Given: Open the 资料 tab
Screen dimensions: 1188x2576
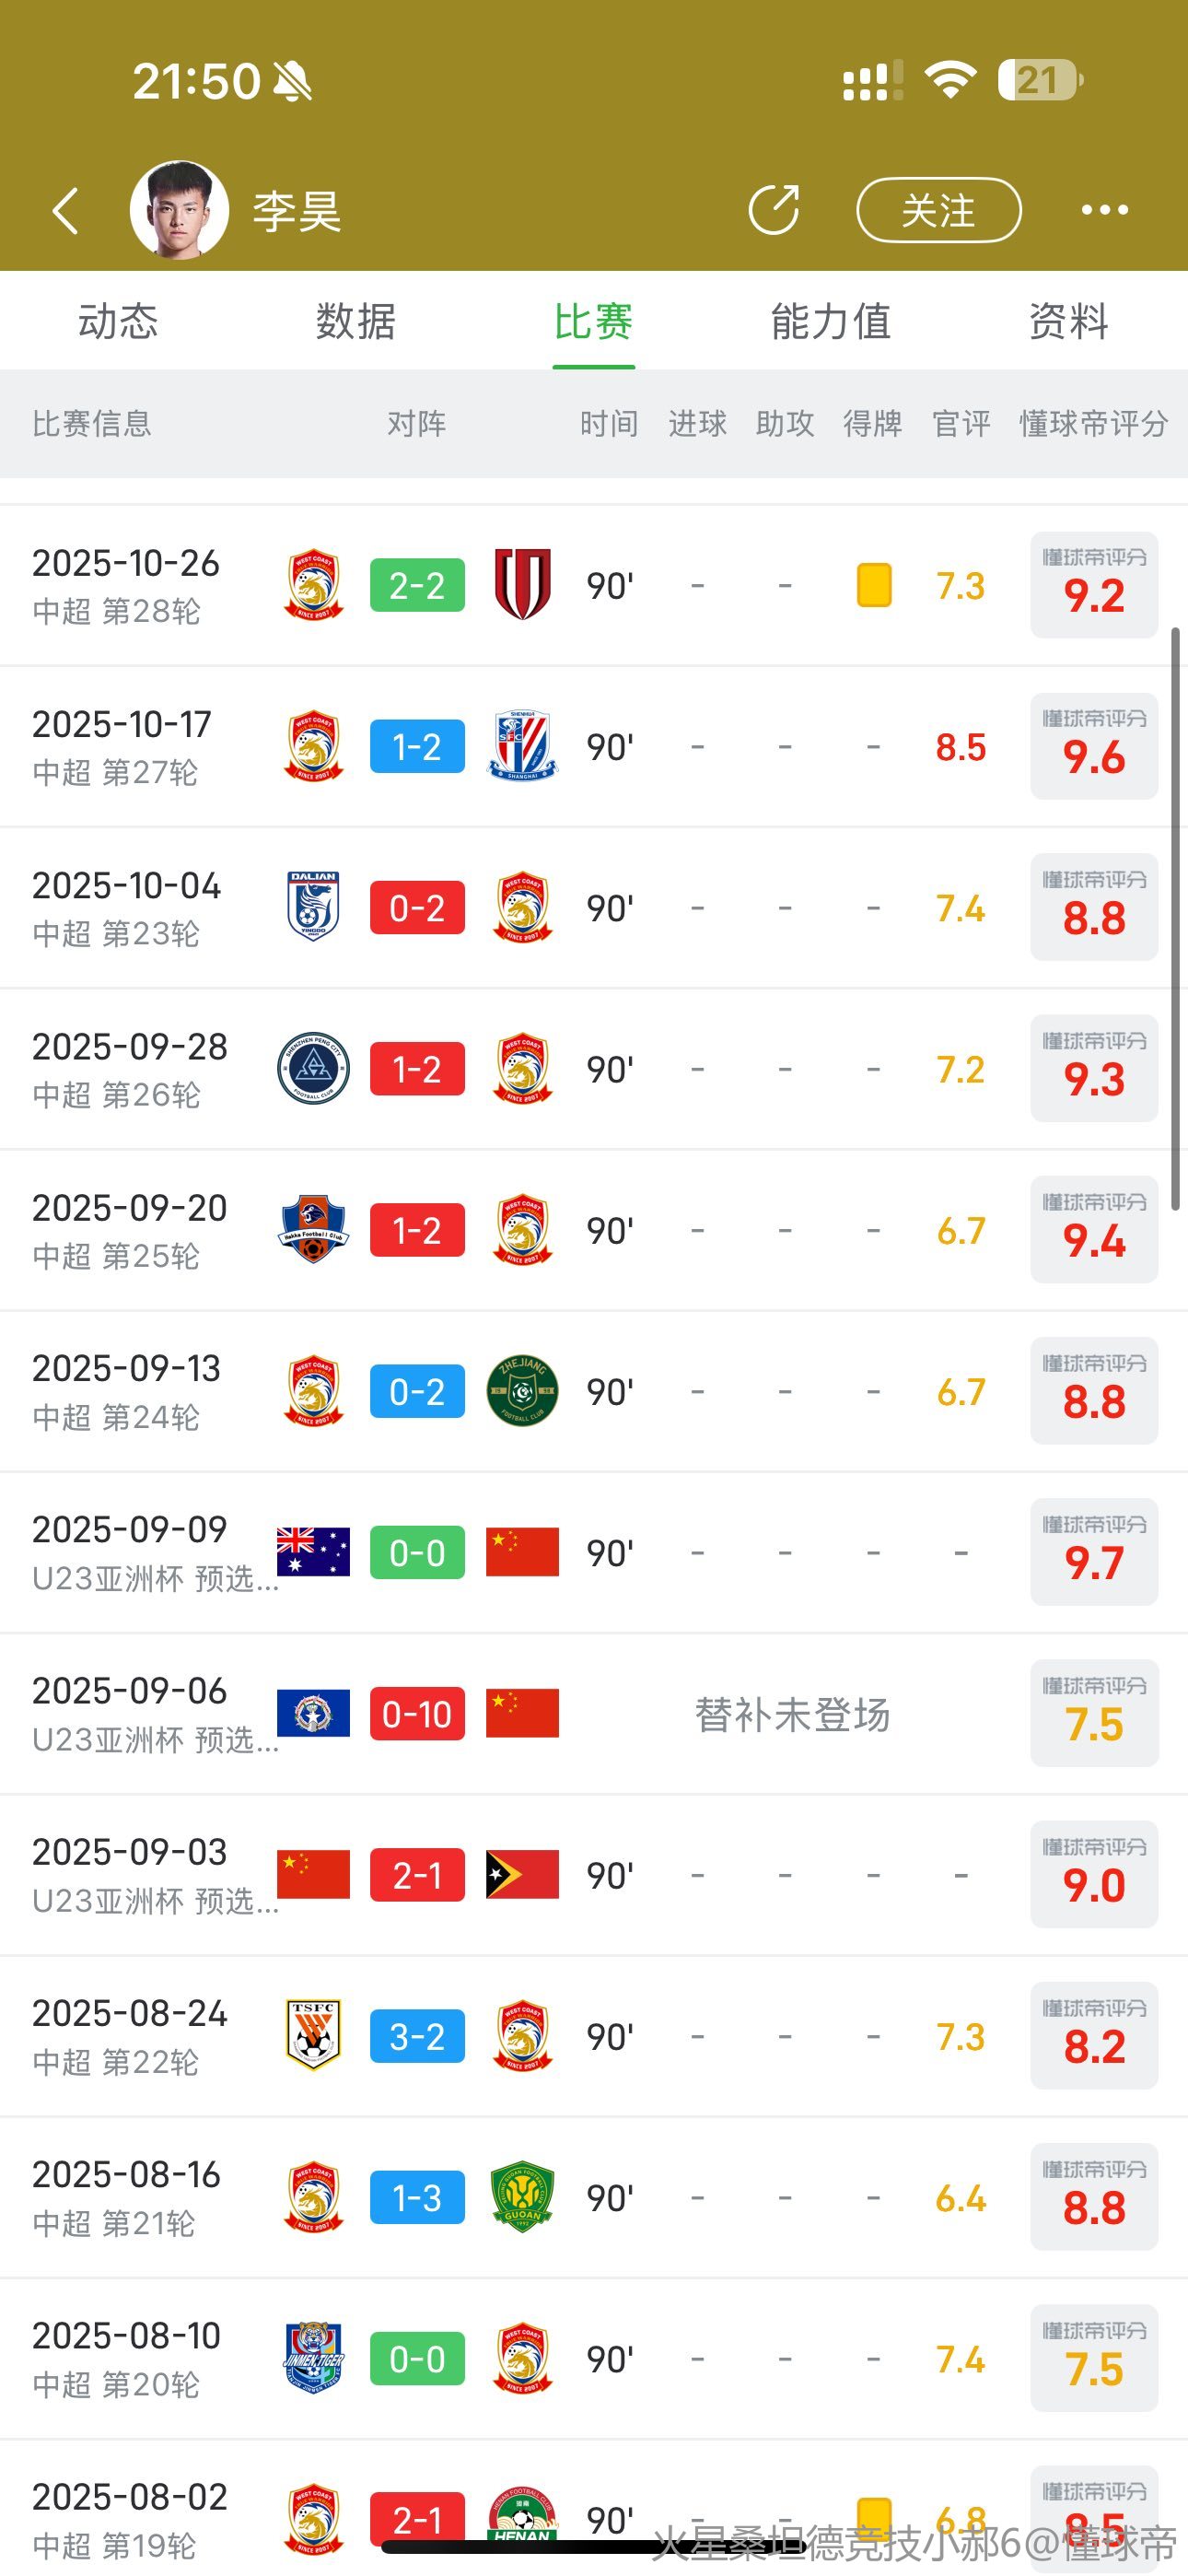Looking at the screenshot, I should click(x=1068, y=322).
